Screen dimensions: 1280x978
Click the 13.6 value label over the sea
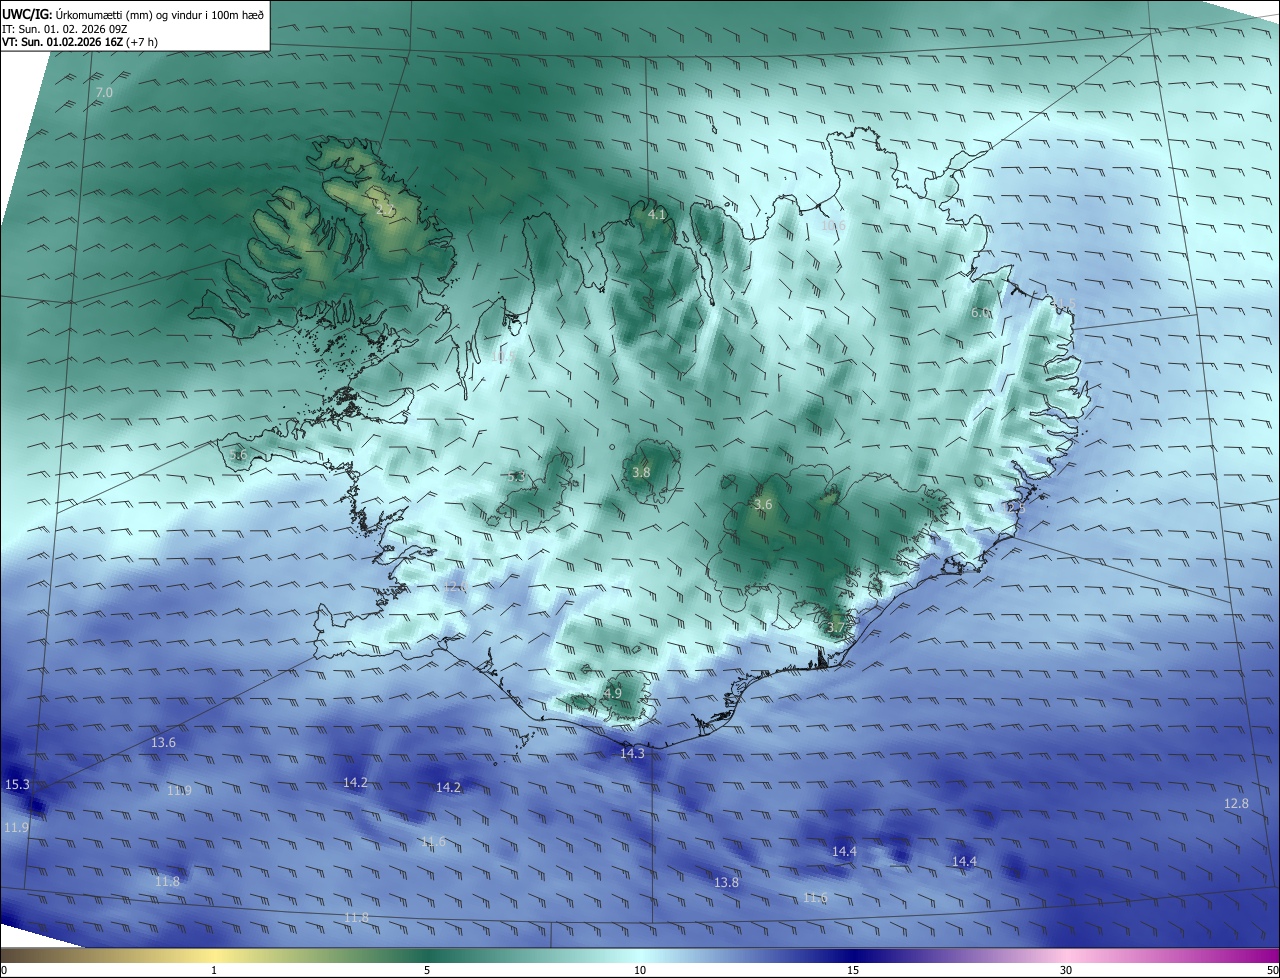point(163,743)
